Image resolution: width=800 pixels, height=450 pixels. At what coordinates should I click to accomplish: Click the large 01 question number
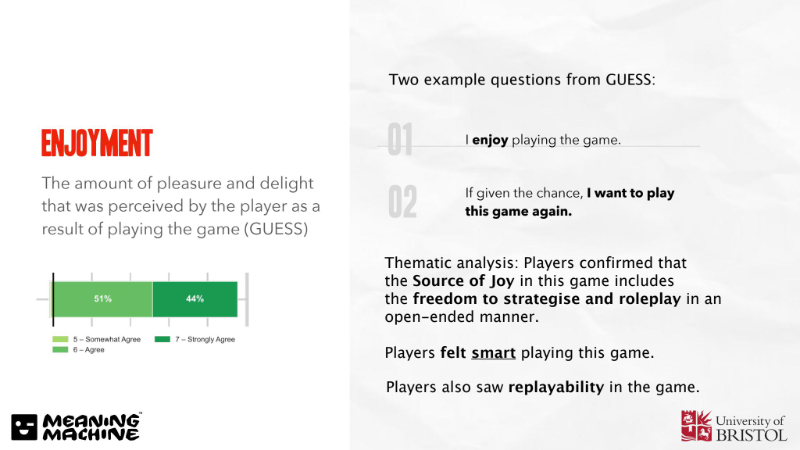click(399, 139)
